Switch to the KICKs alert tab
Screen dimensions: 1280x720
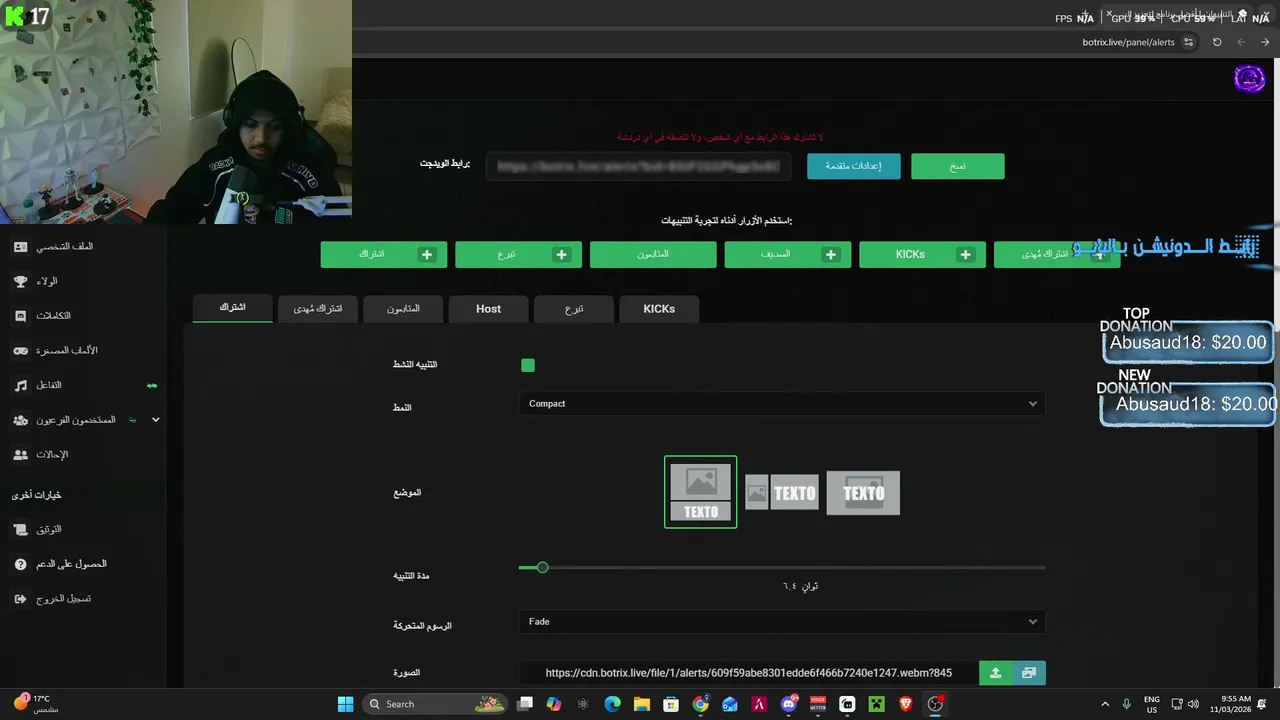[659, 309]
